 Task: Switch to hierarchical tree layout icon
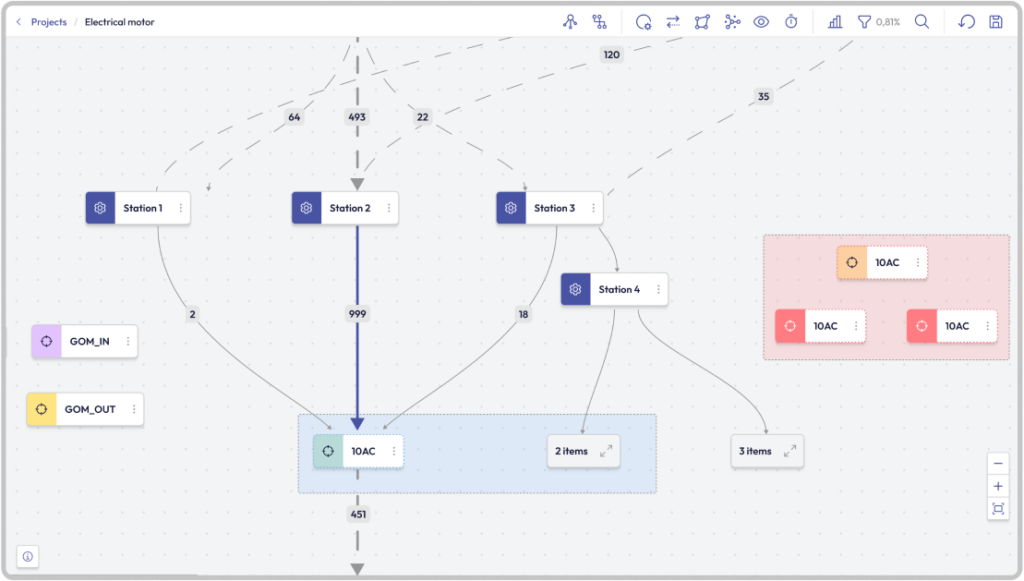click(x=600, y=22)
